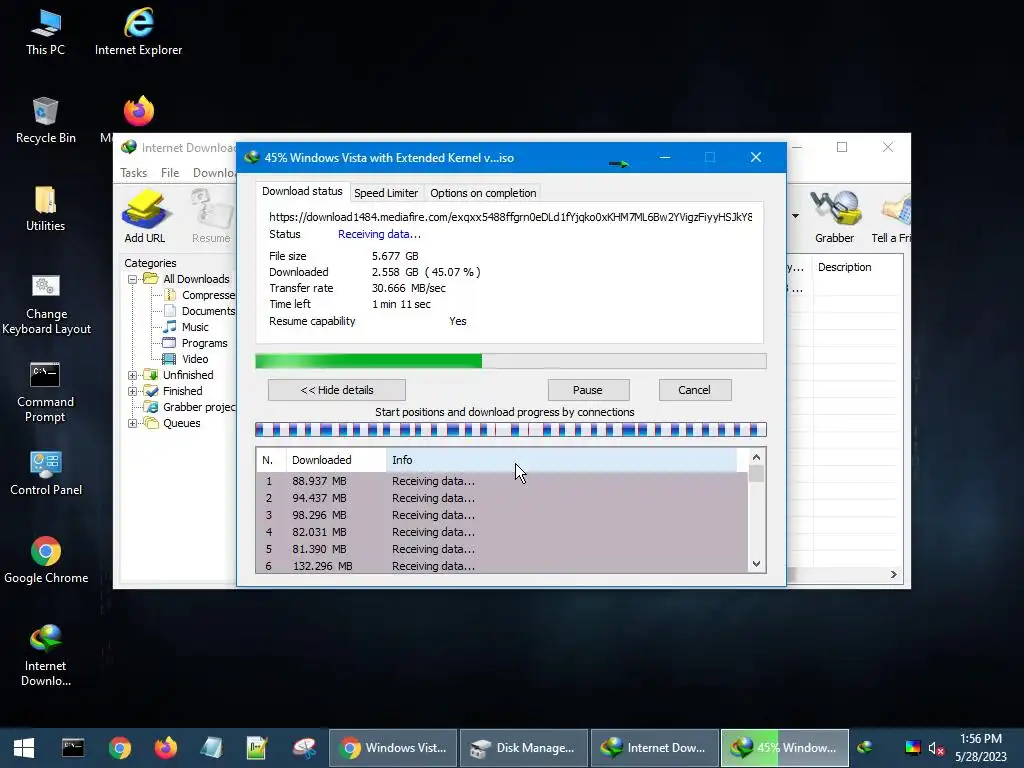Screen dimensions: 1024x768
Task: Select connection row 1 with 88.937 MB
Action: [x=502, y=481]
